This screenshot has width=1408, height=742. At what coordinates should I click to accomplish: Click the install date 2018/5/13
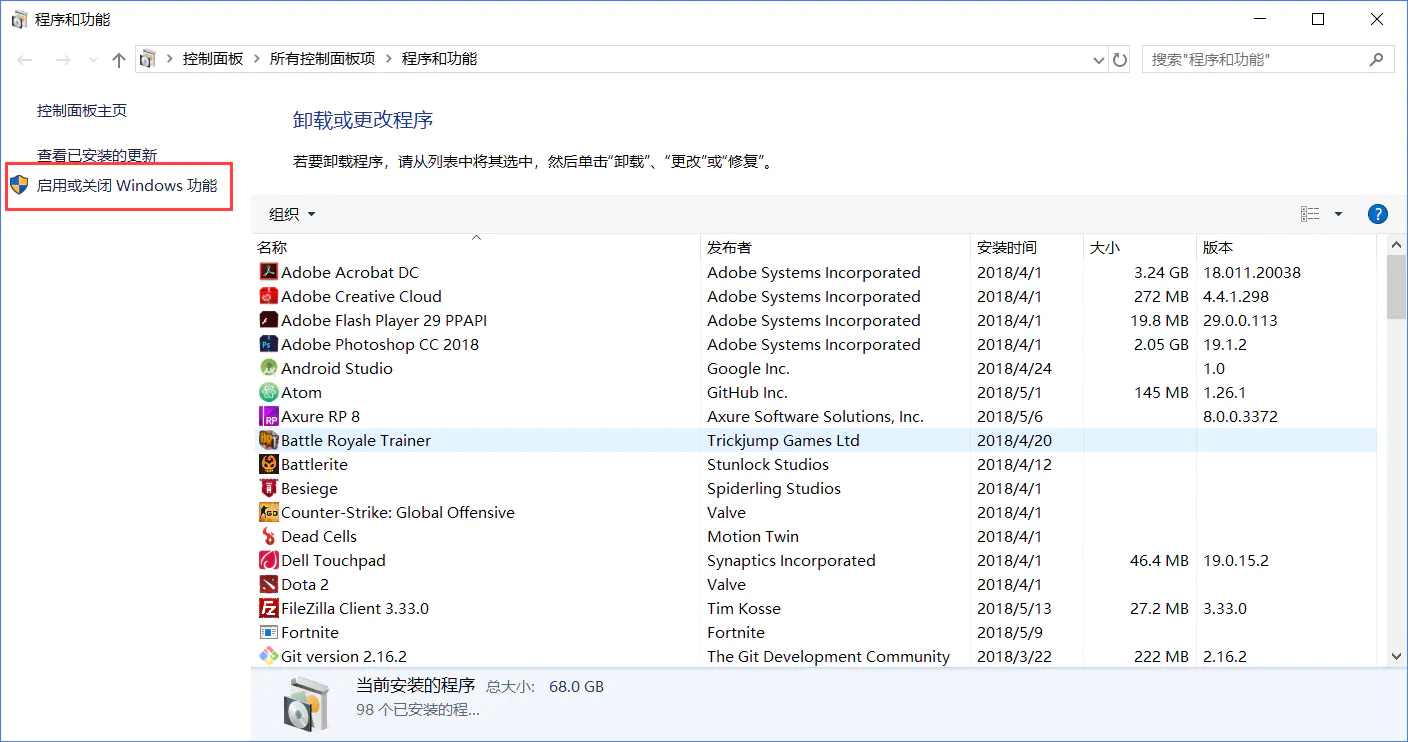click(1014, 608)
